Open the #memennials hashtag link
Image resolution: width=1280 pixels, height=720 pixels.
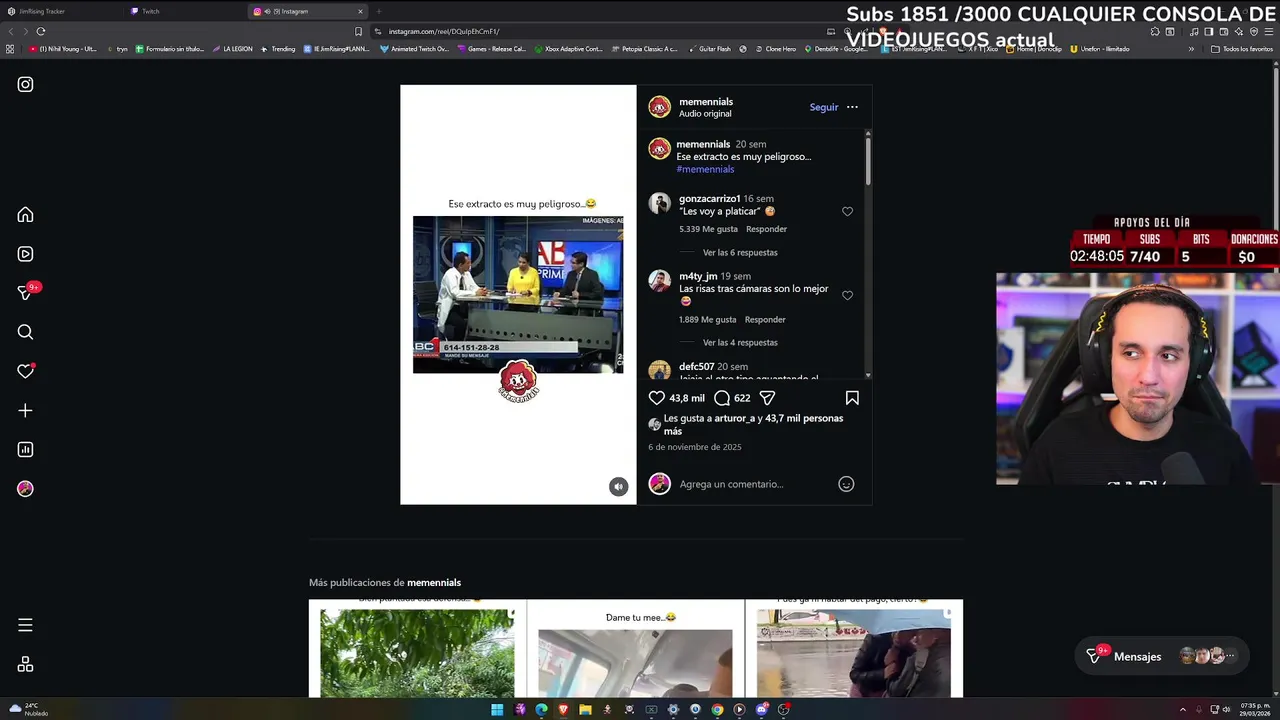coord(705,169)
